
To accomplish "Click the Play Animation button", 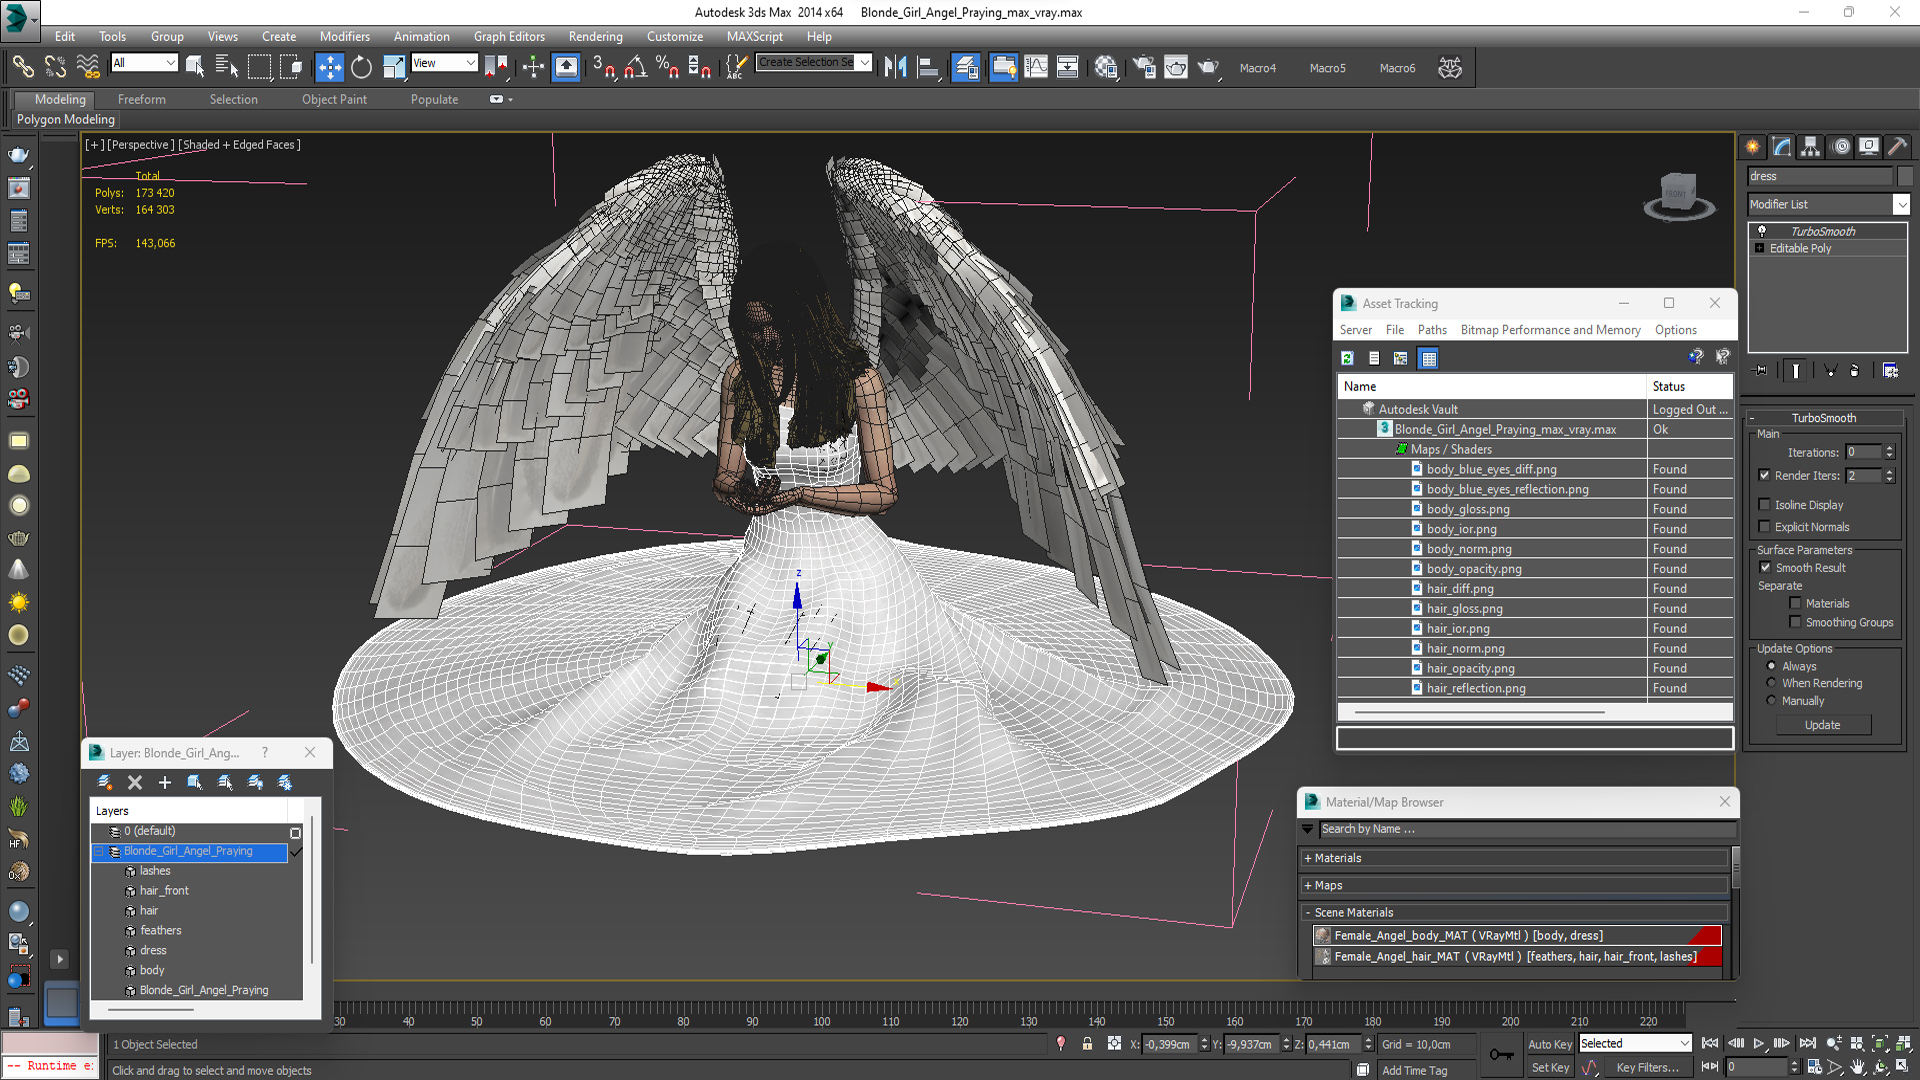I will click(x=1759, y=1044).
